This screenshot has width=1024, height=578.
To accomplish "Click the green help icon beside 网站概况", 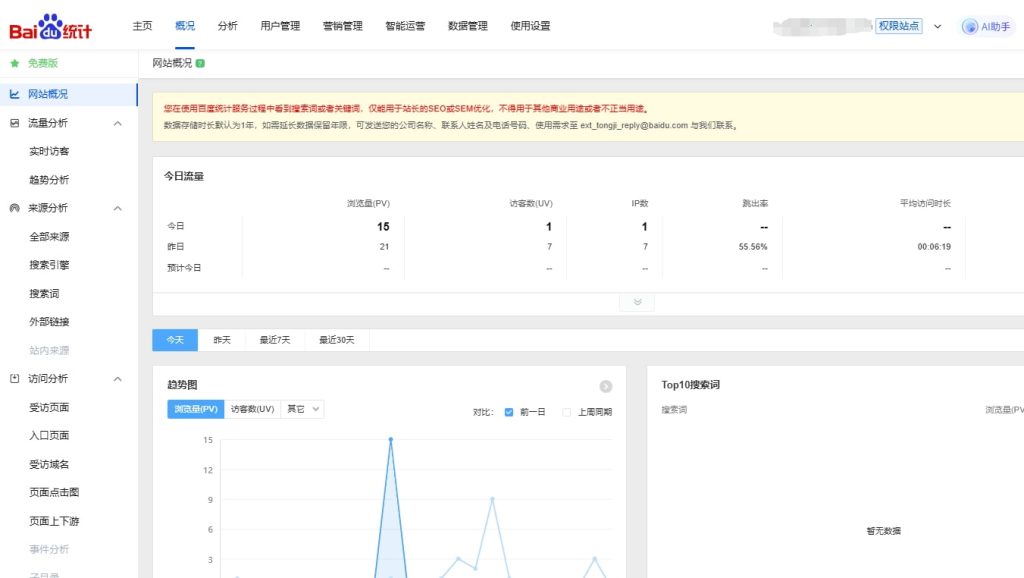I will tap(200, 63).
